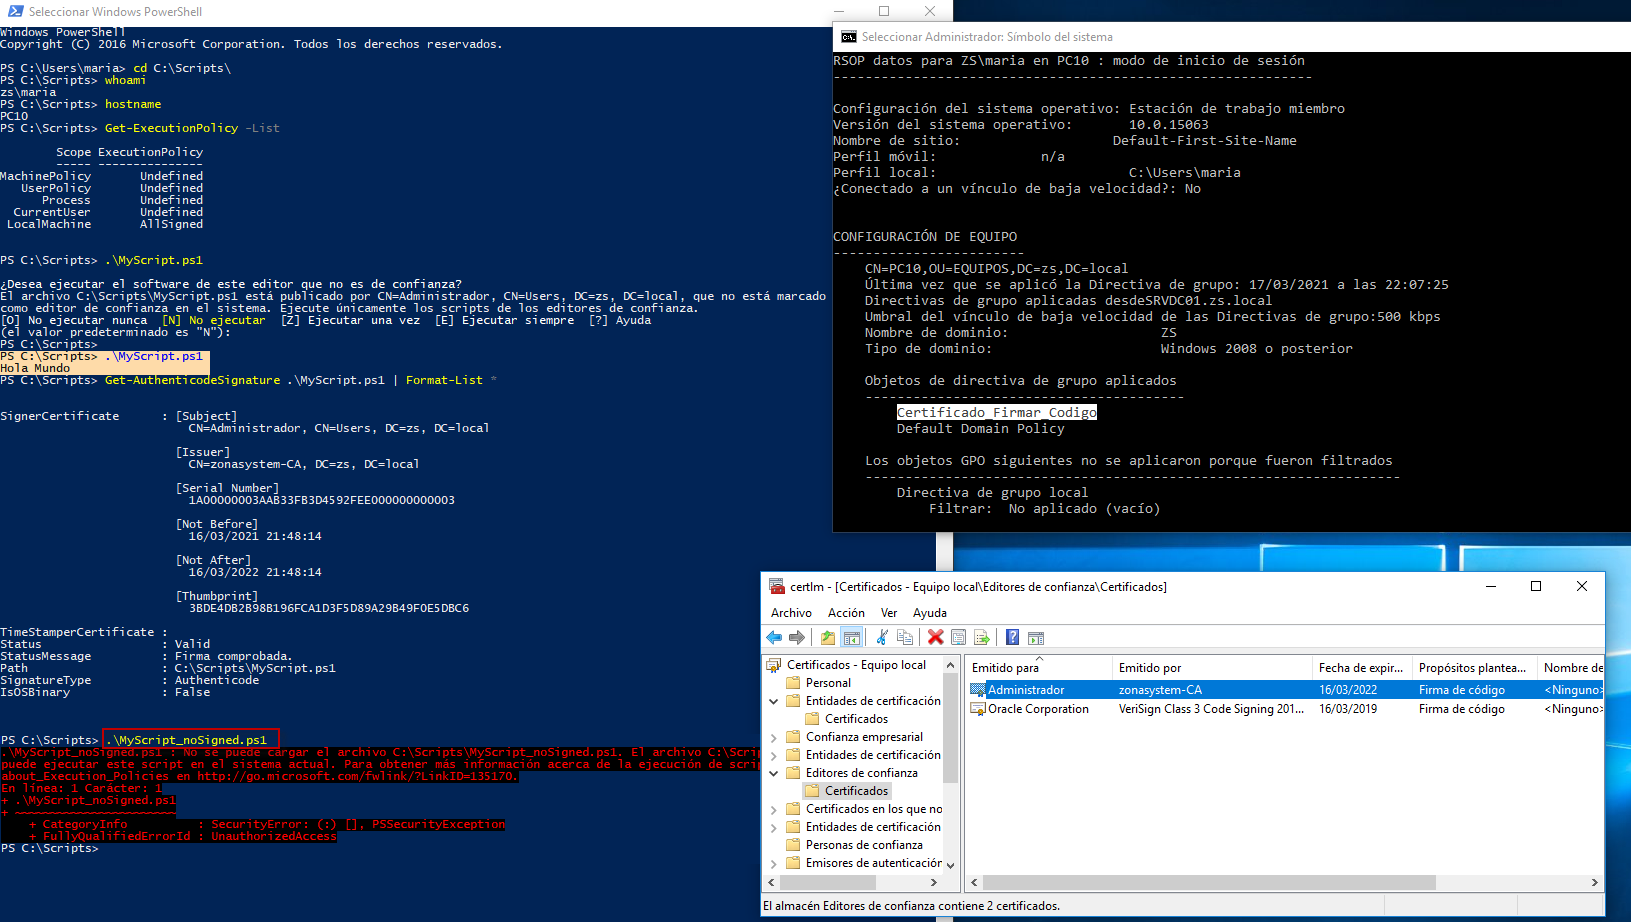Click the tree pane's scroll-down arrow
Image resolution: width=1631 pixels, height=922 pixels.
tap(950, 865)
